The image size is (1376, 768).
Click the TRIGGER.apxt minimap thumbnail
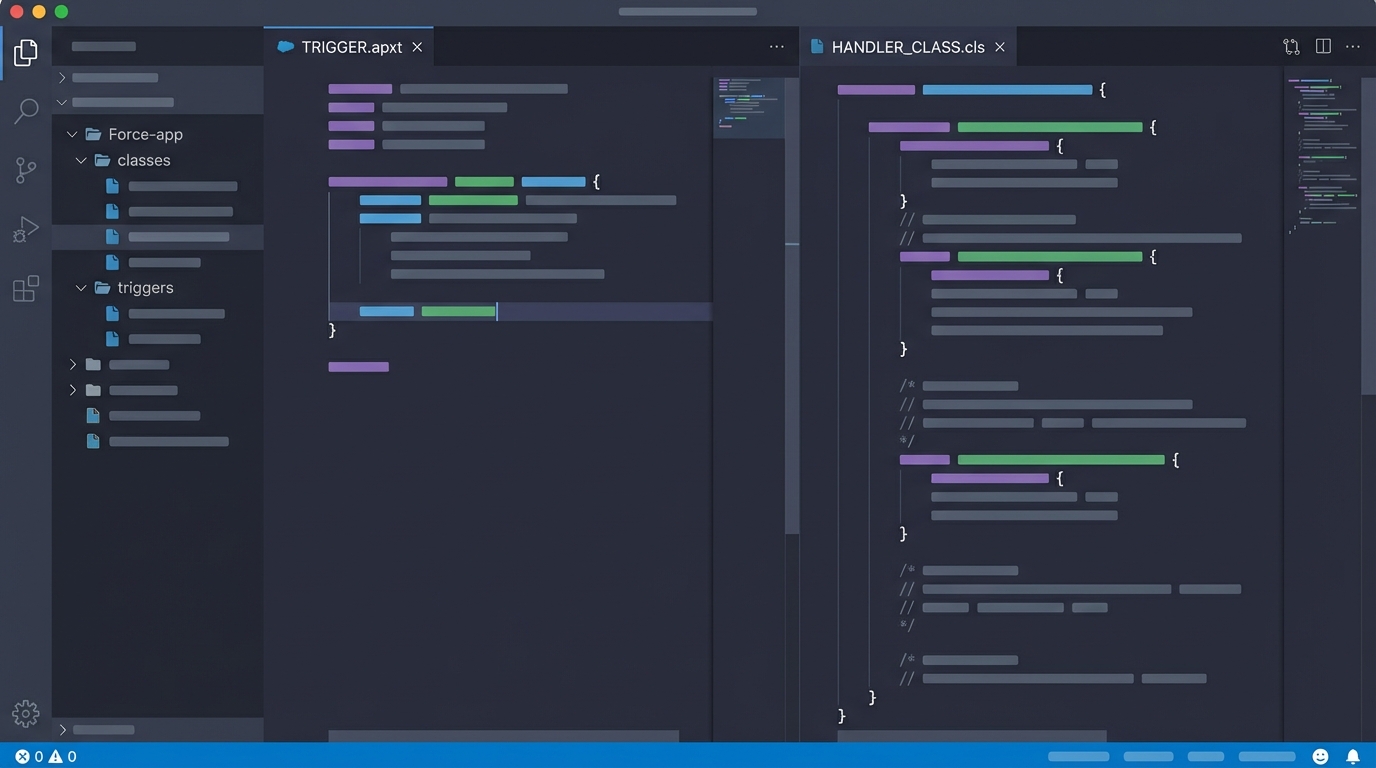pyautogui.click(x=751, y=107)
